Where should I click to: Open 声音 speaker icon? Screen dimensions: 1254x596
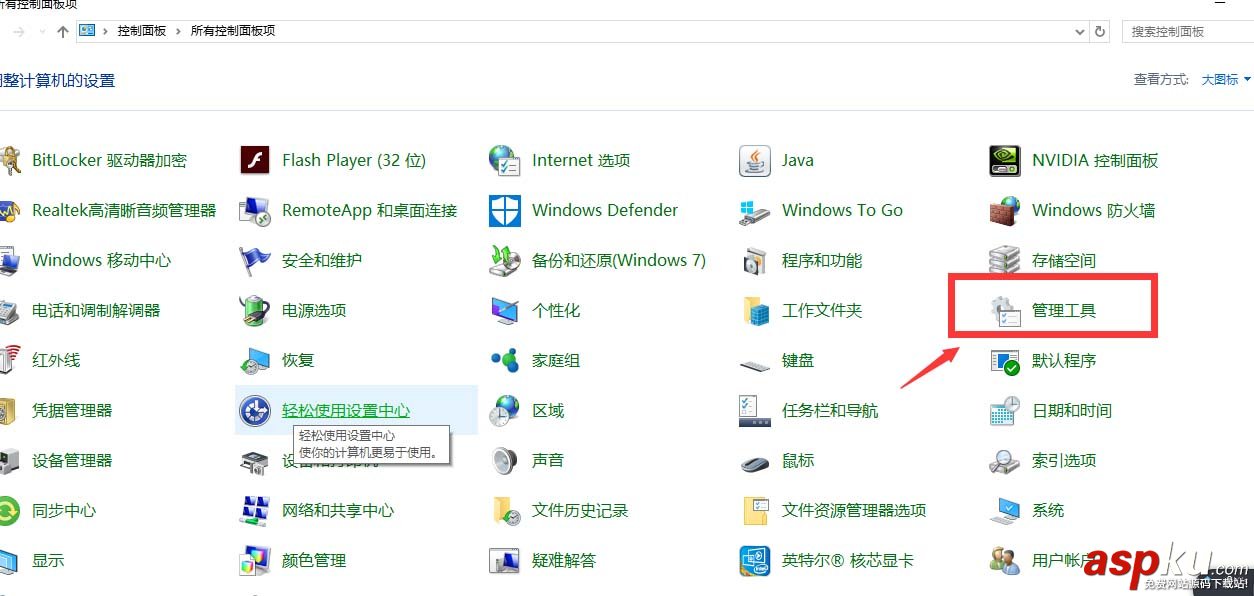click(505, 460)
